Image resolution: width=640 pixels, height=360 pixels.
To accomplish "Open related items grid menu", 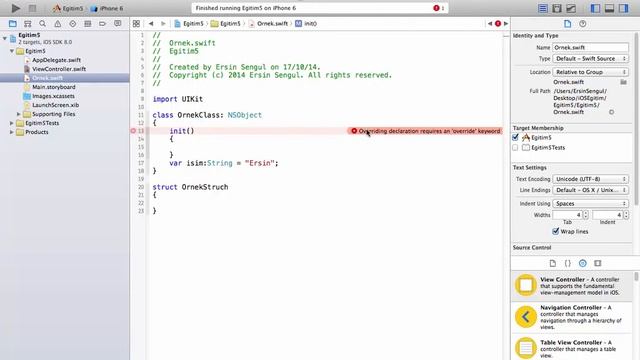I will (136, 24).
